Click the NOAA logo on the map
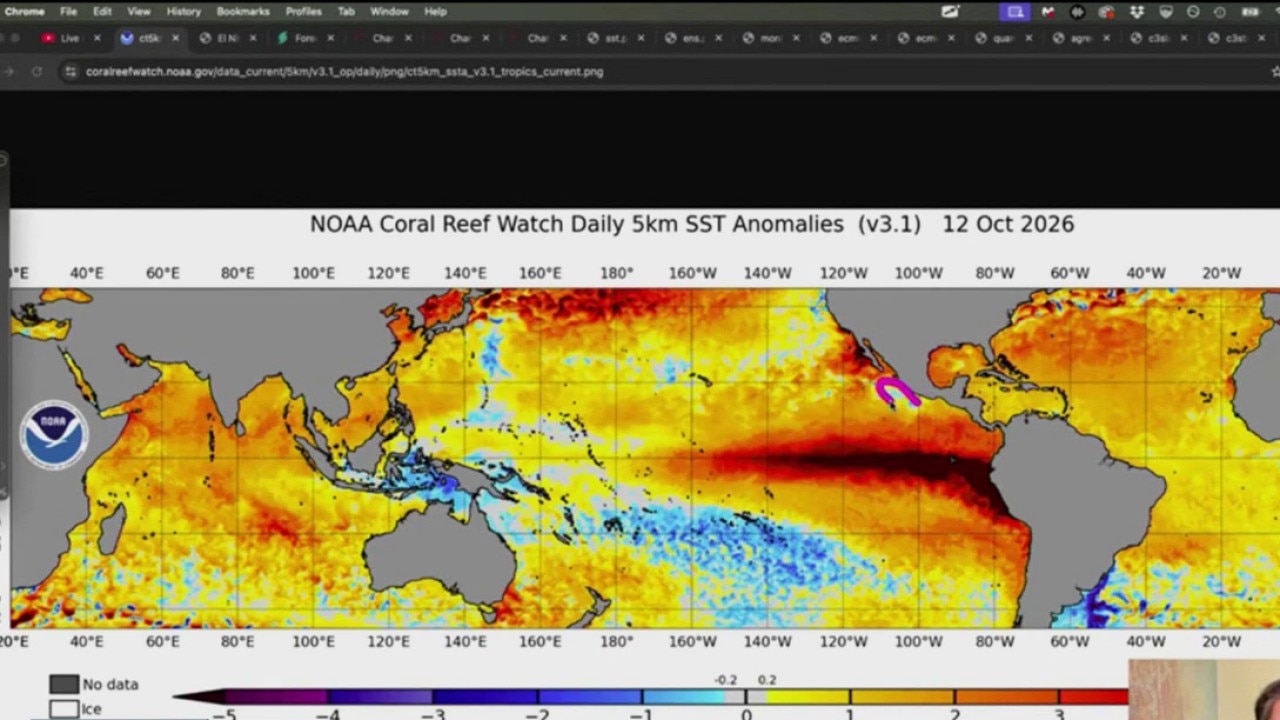Image resolution: width=1280 pixels, height=720 pixels. (54, 435)
